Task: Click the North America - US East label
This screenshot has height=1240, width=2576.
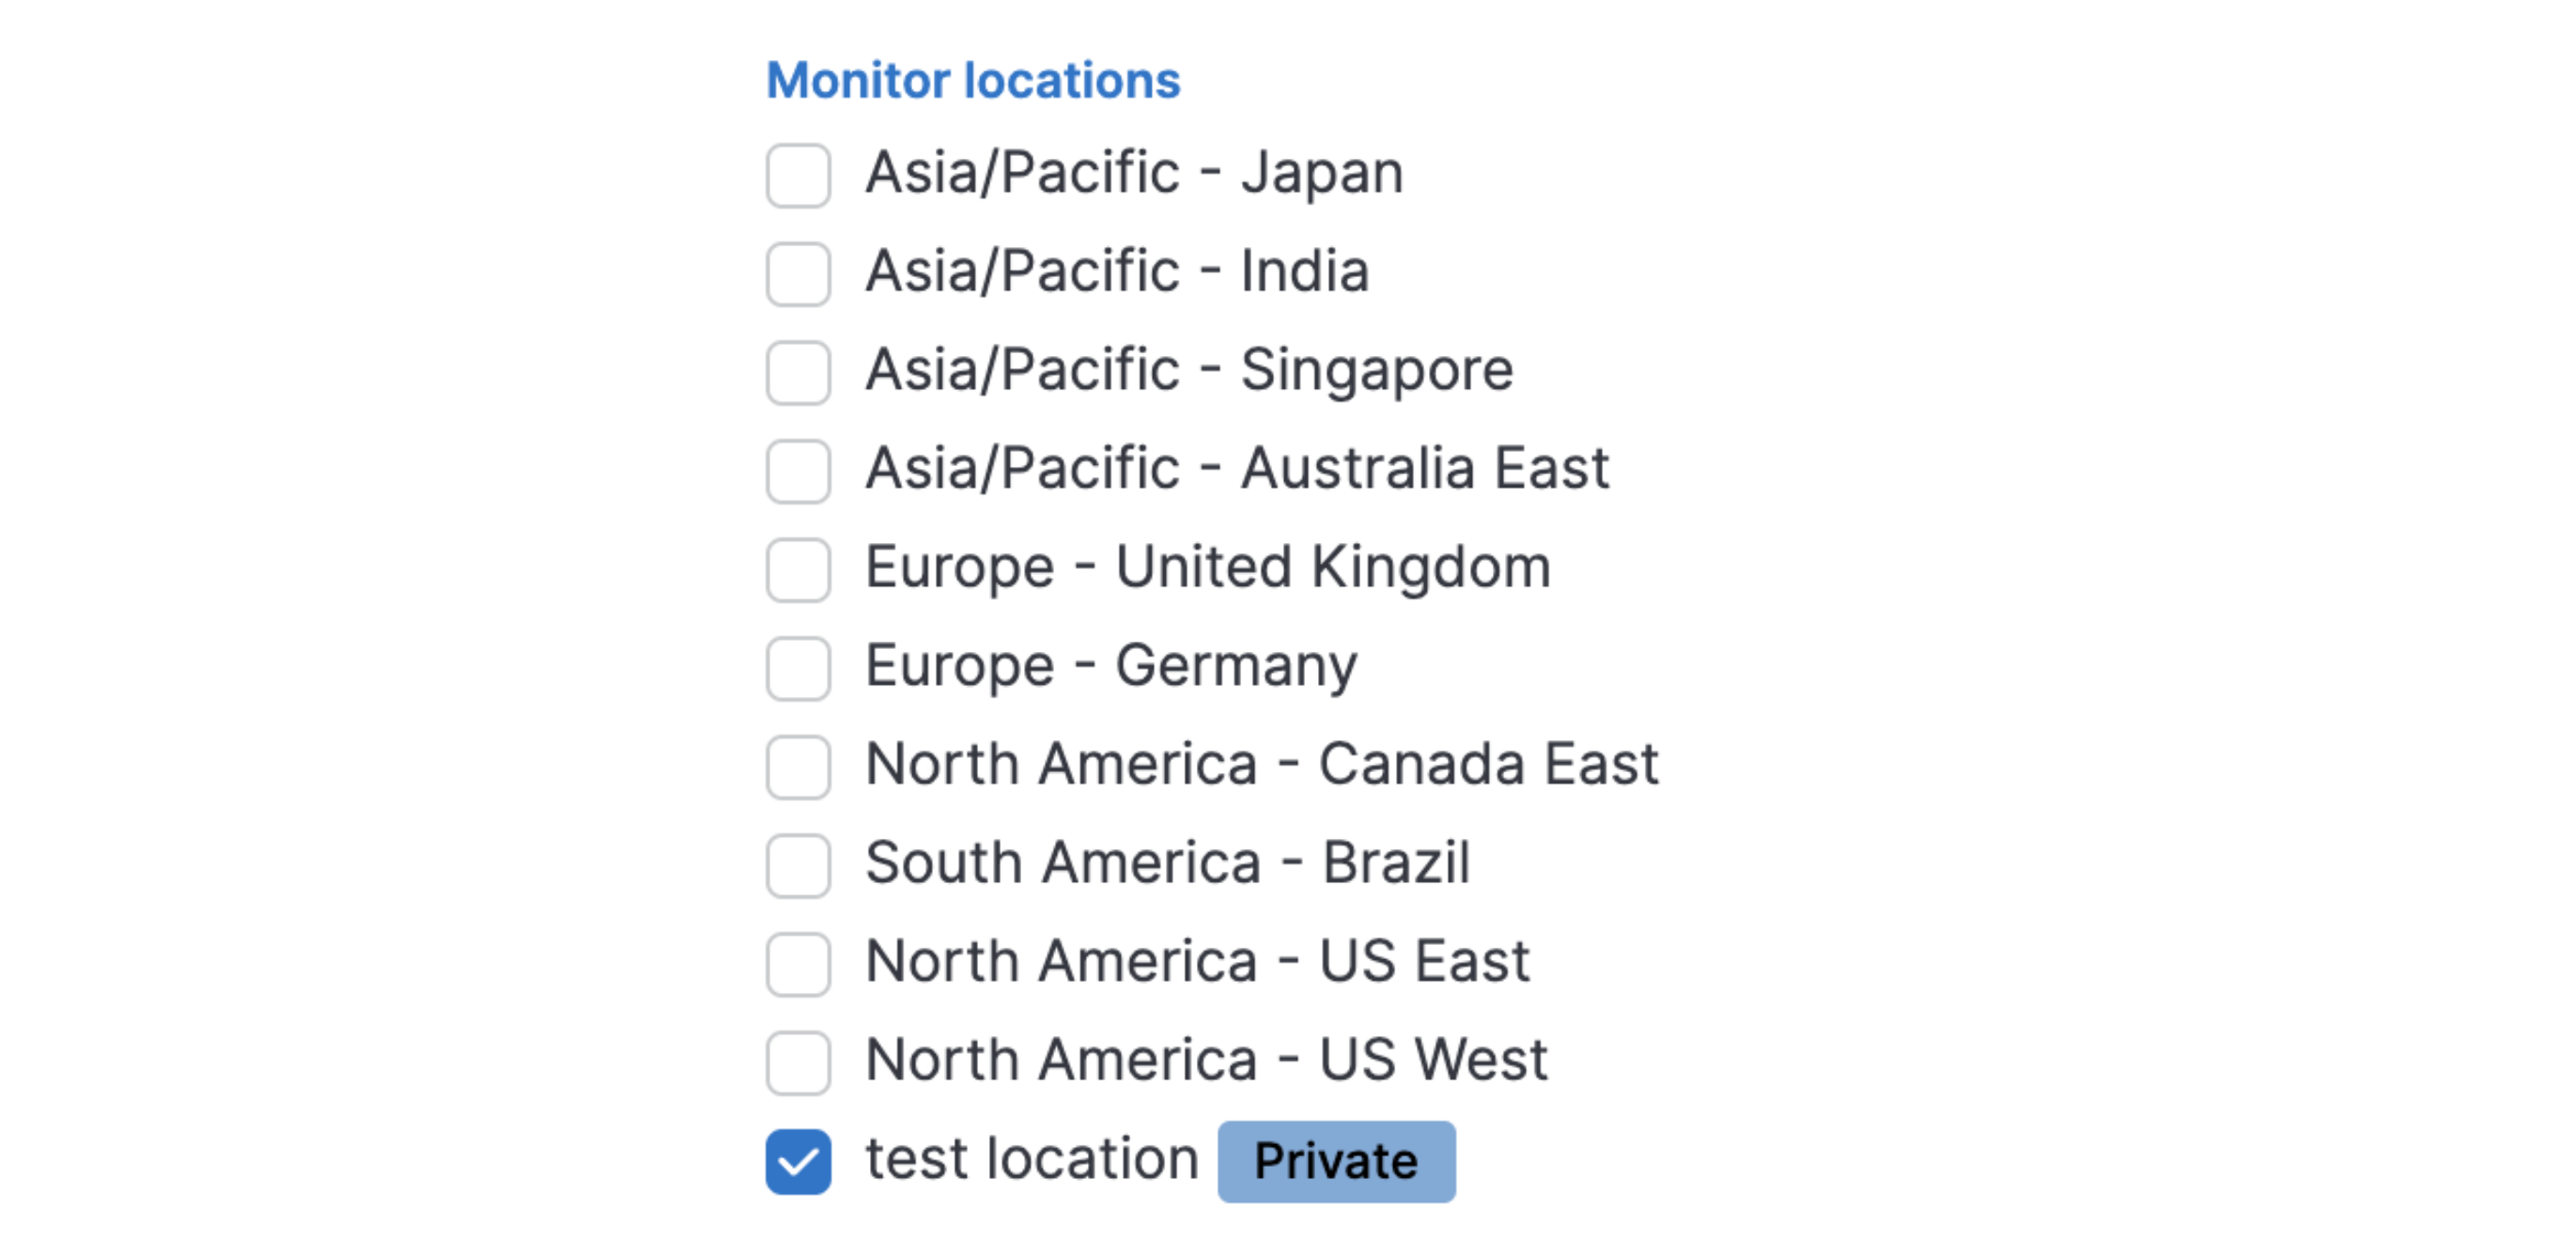Action: click(1197, 962)
